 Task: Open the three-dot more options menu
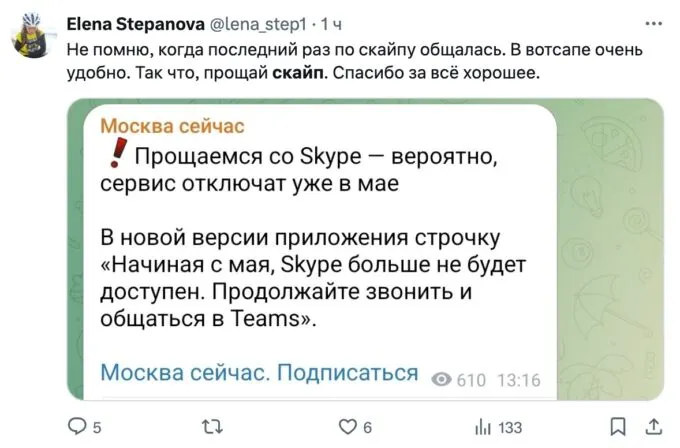tap(654, 22)
